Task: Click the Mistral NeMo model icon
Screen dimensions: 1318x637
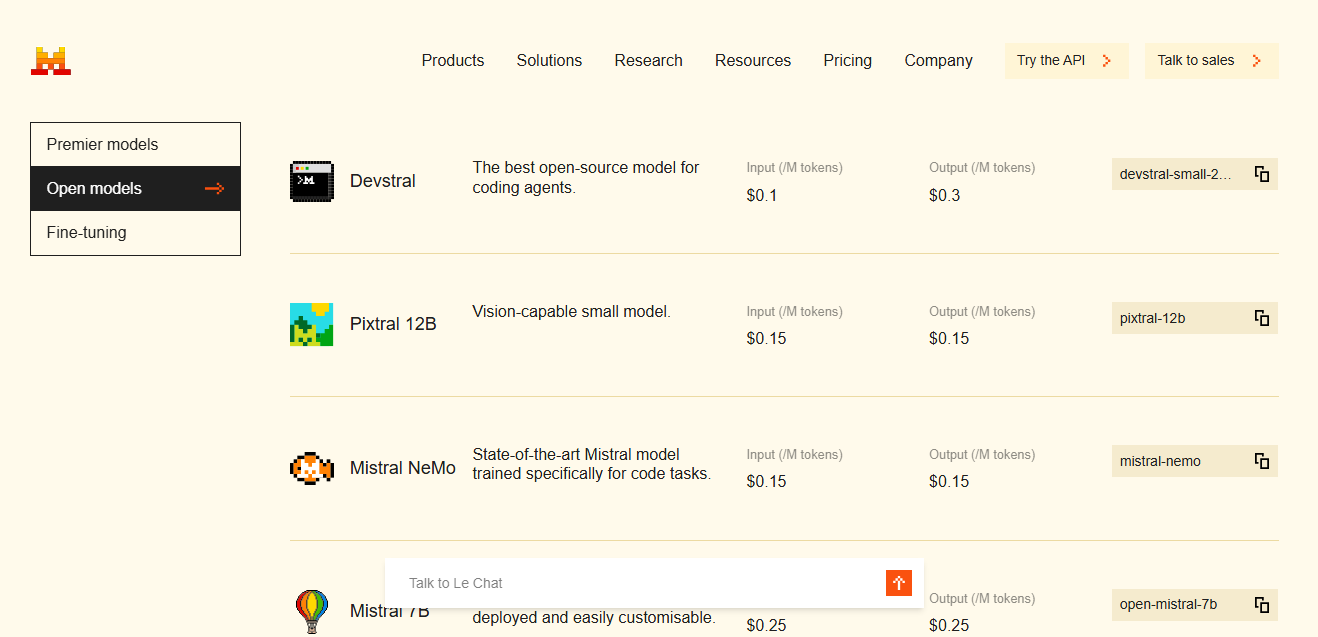Action: [312, 467]
